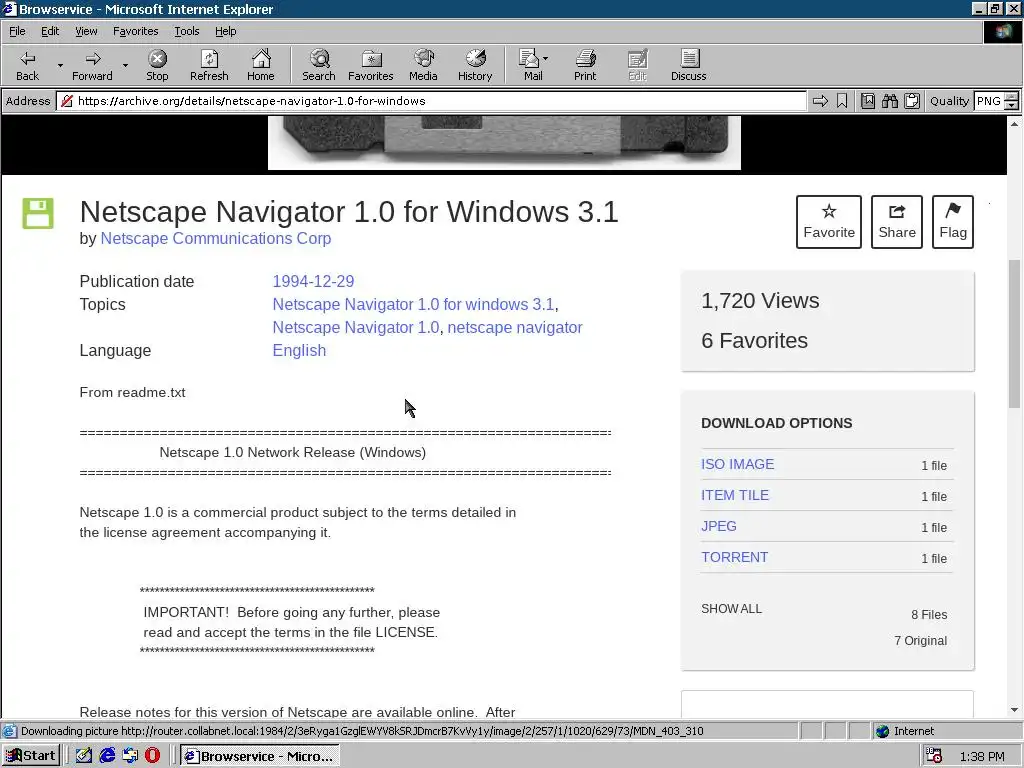Screen dimensions: 1024x768
Task: Download the ITEM TILE option
Action: [x=735, y=495]
